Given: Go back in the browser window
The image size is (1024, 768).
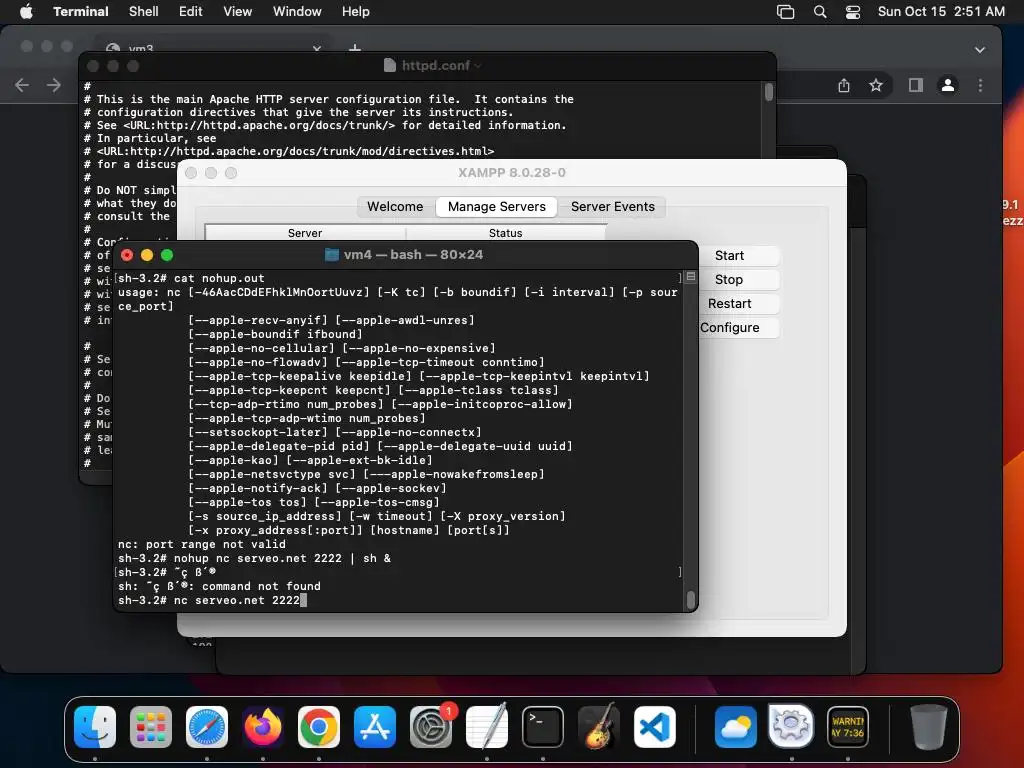Looking at the screenshot, I should 22,85.
